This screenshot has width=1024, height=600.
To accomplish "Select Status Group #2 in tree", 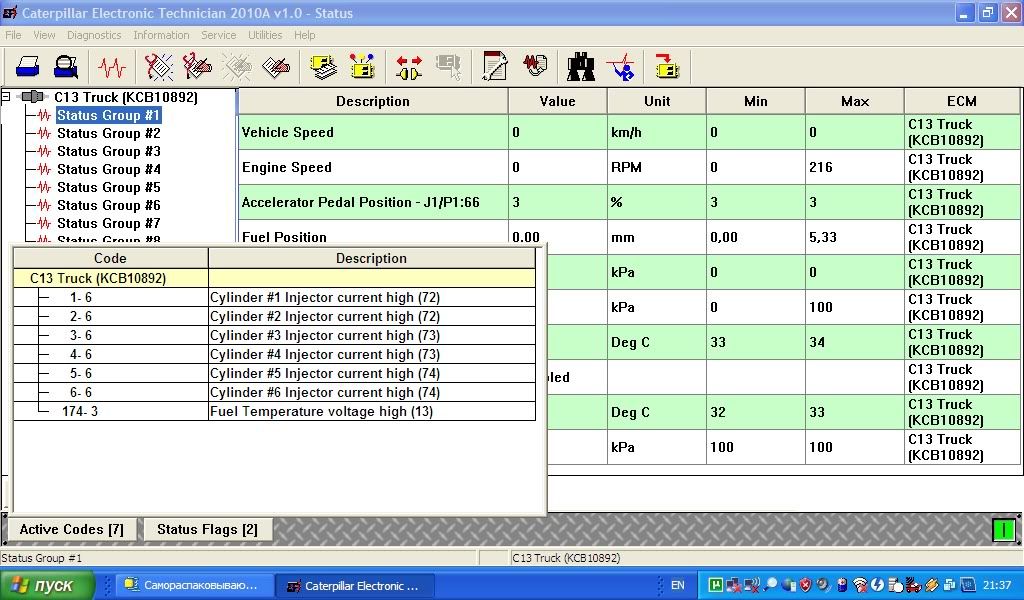I will click(x=108, y=133).
